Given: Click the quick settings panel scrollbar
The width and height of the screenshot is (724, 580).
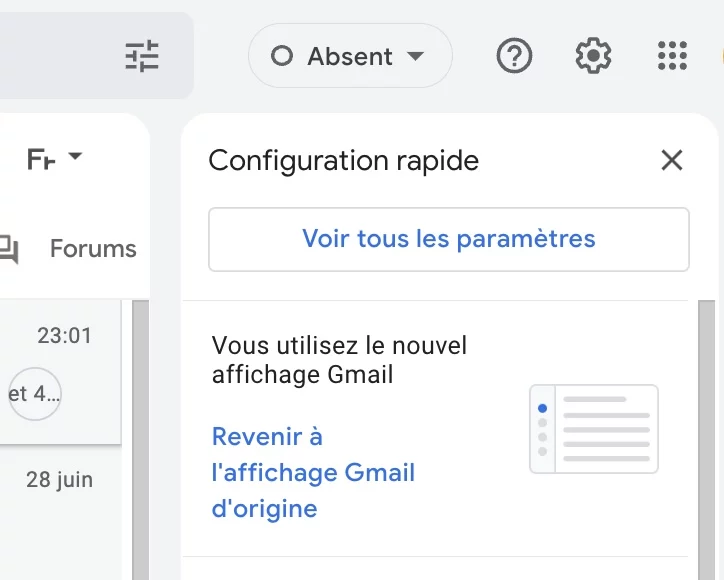Looking at the screenshot, I should click(x=706, y=440).
